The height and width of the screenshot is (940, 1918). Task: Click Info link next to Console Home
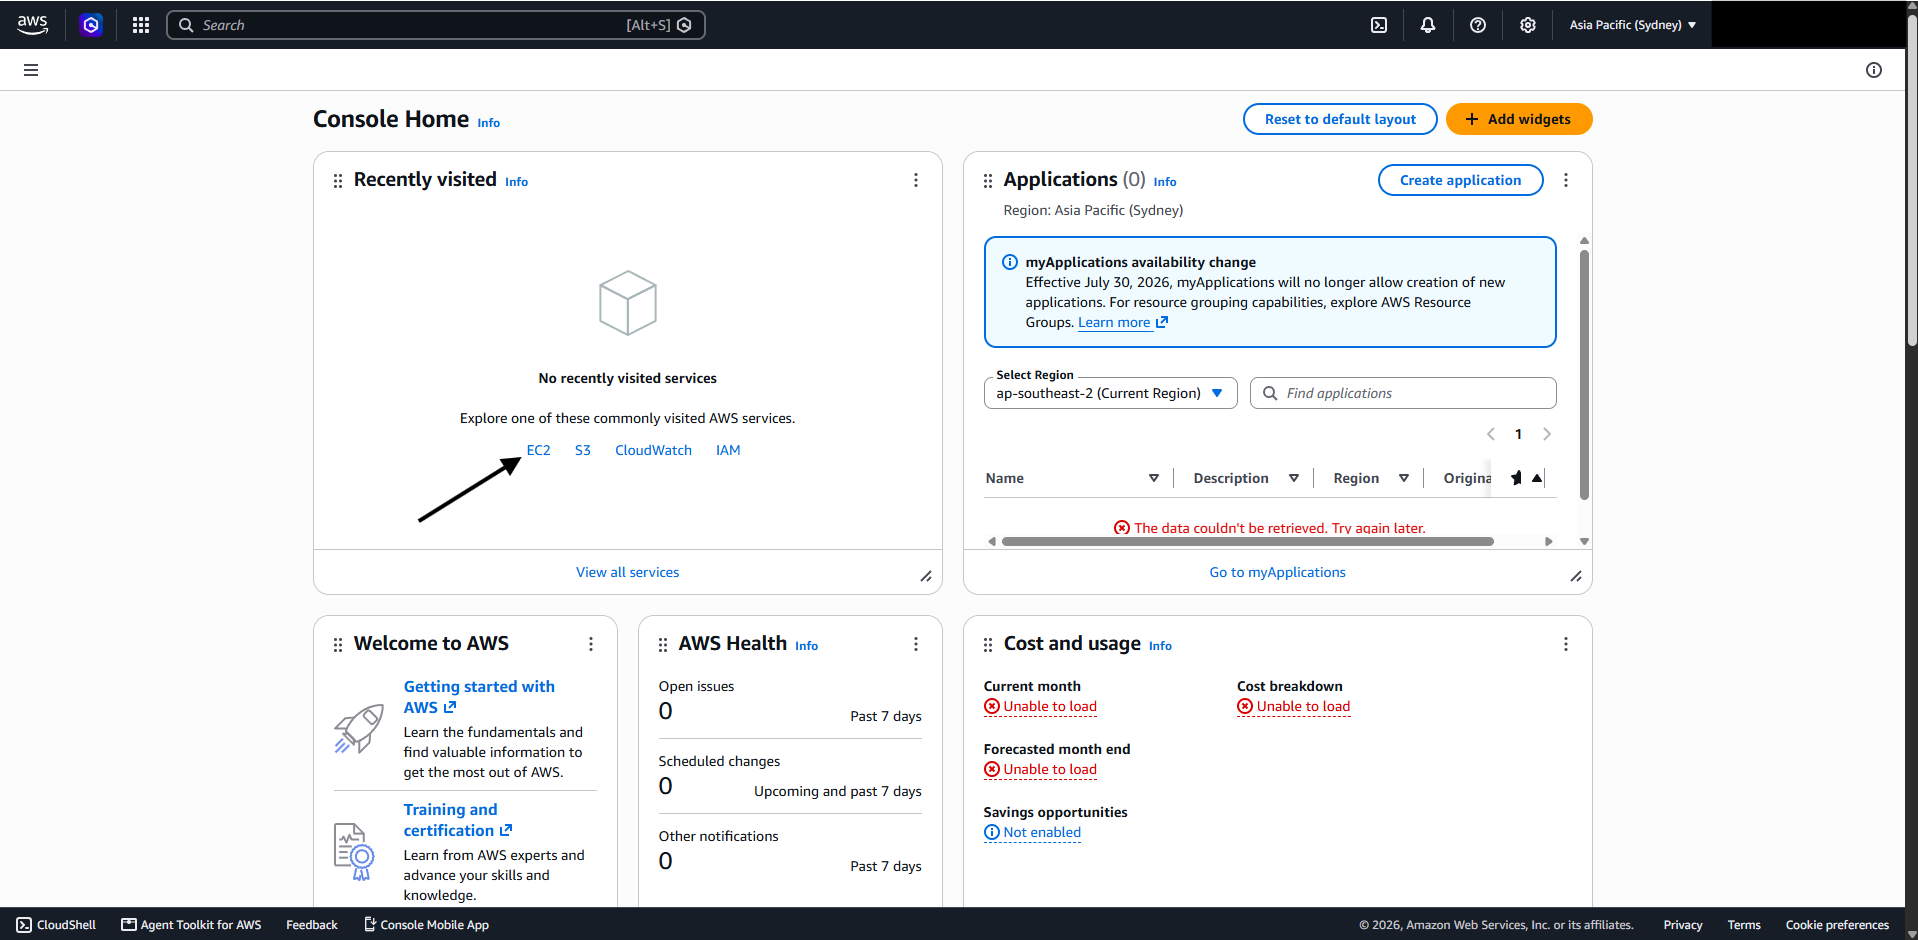488,123
